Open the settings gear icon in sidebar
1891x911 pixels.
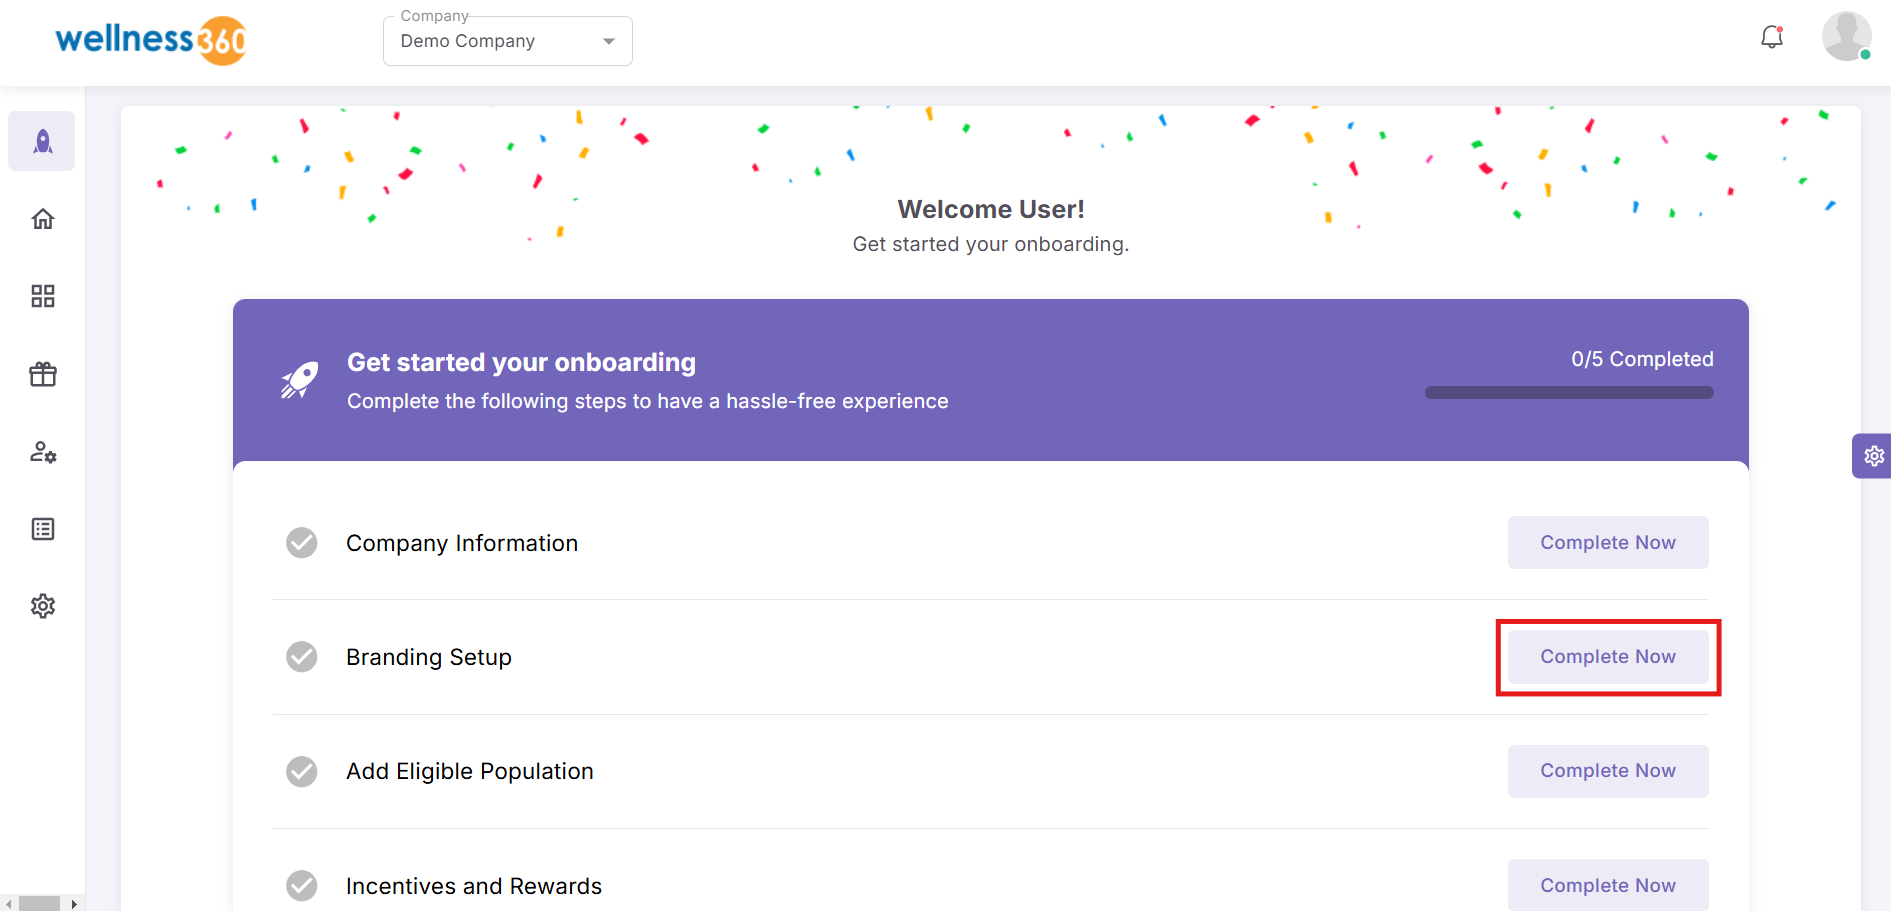43,606
